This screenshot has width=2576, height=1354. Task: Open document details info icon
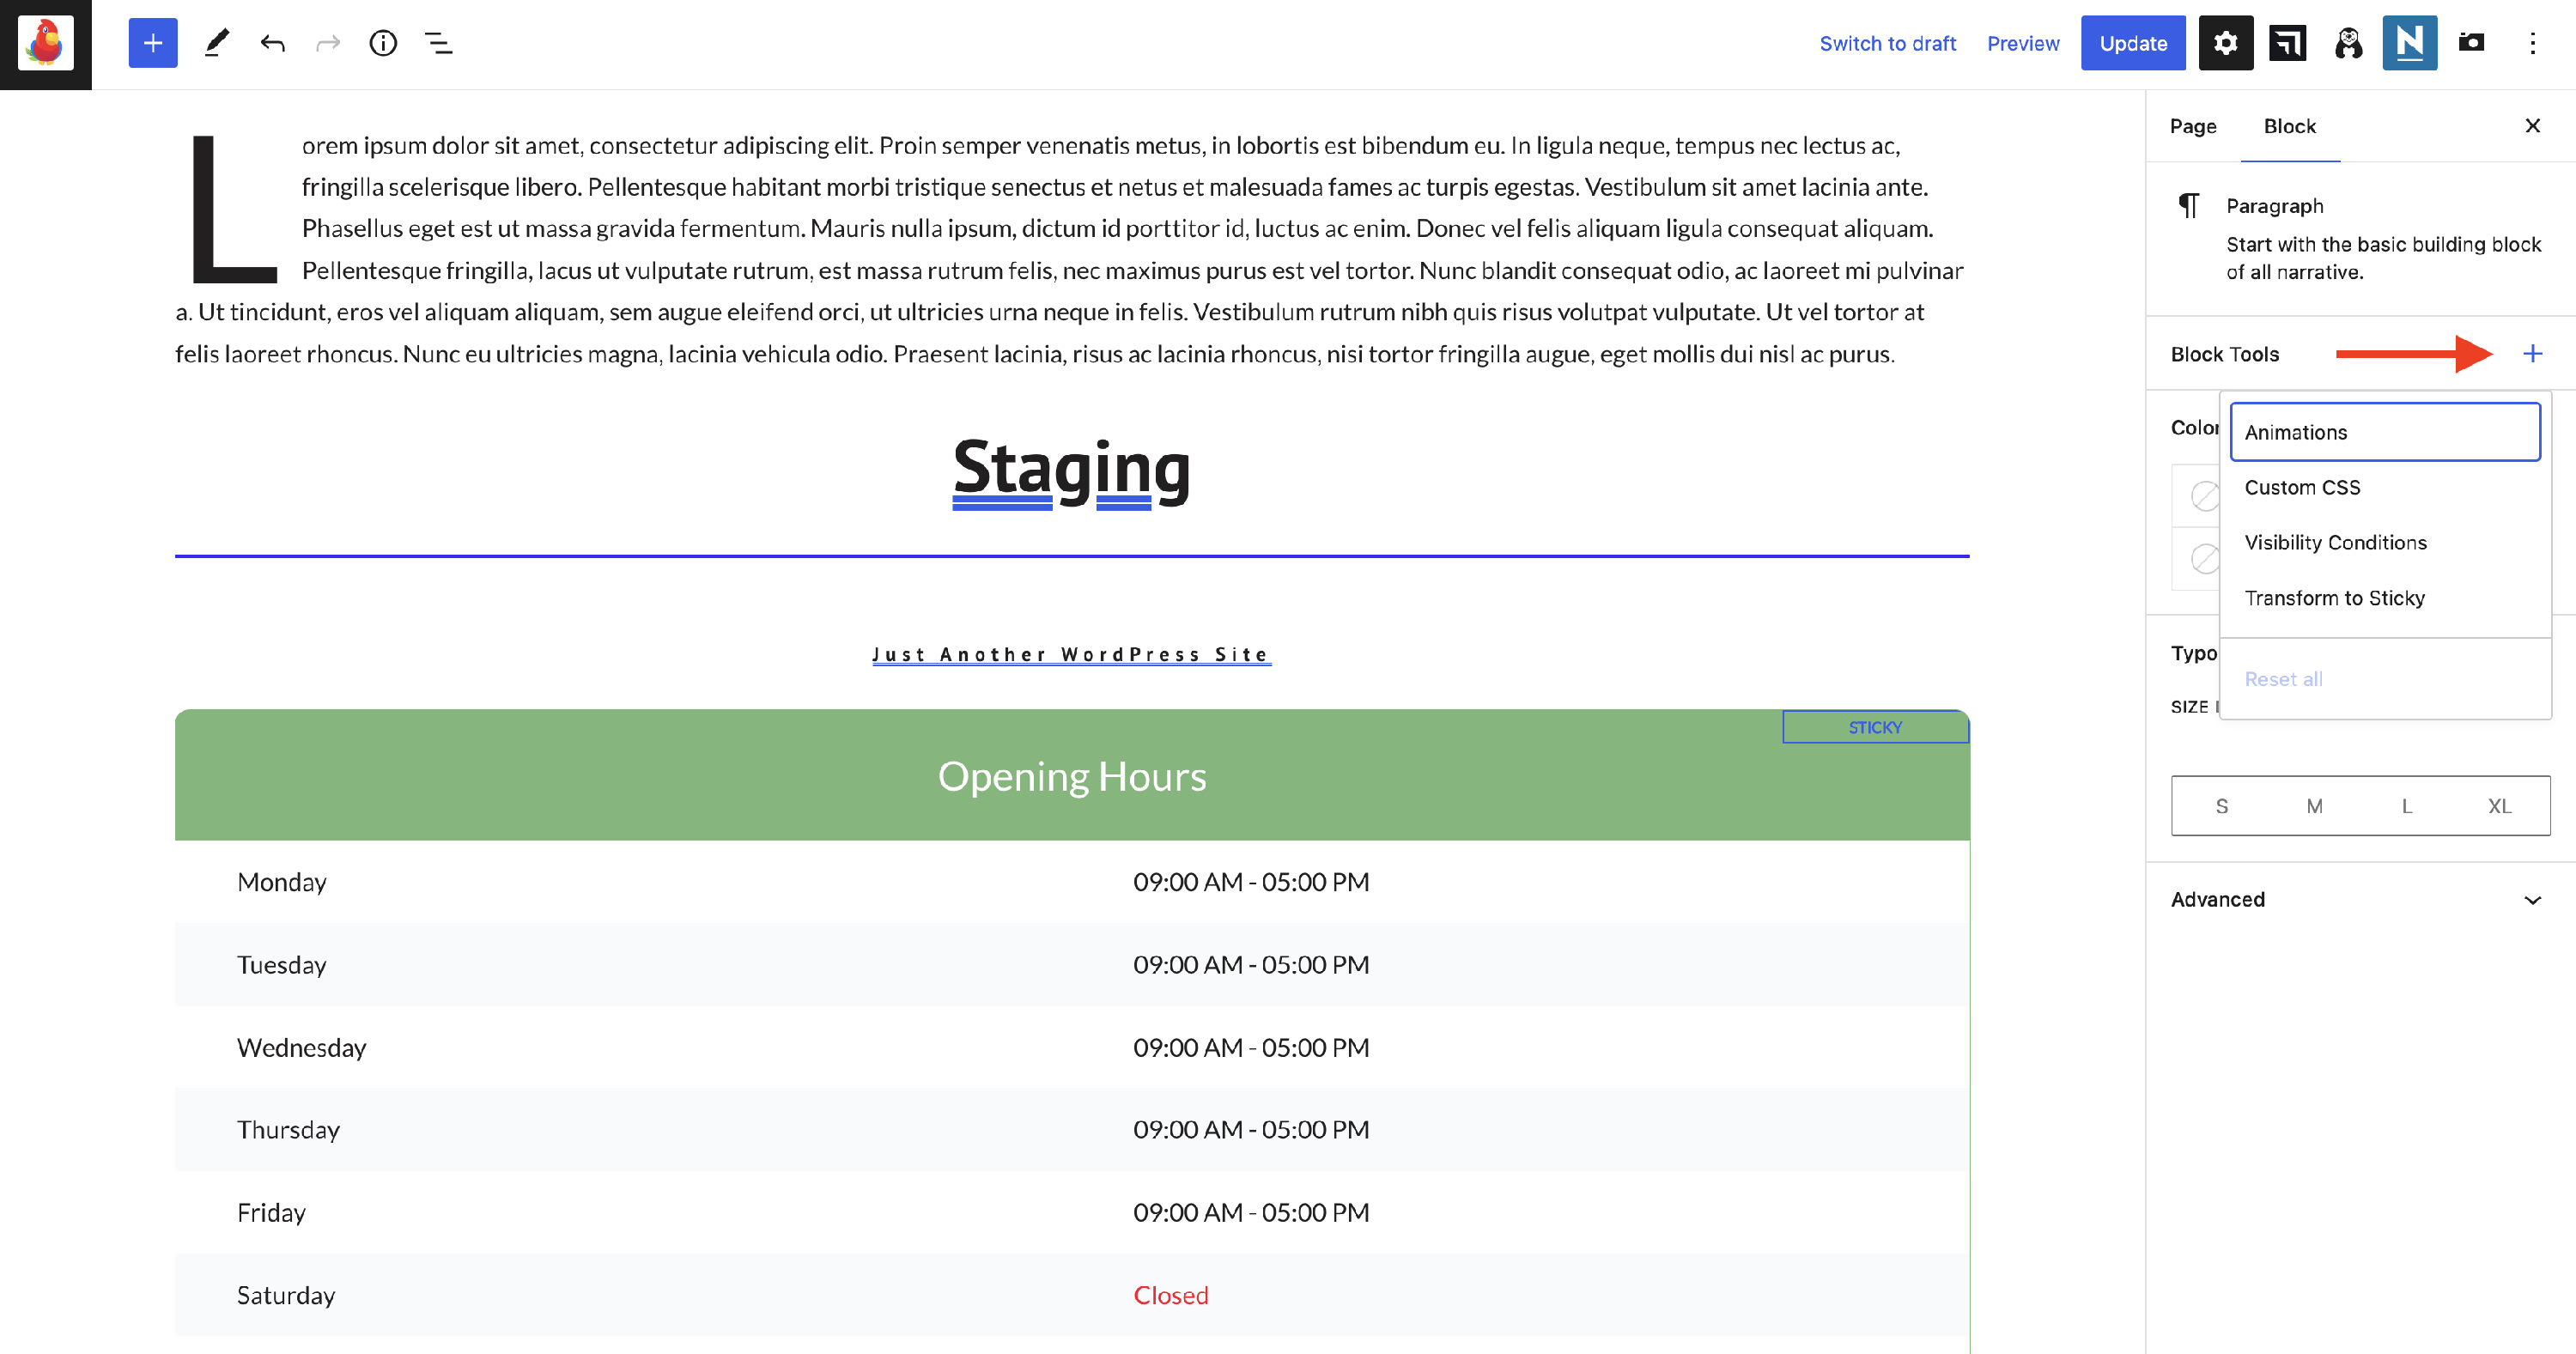(x=383, y=43)
